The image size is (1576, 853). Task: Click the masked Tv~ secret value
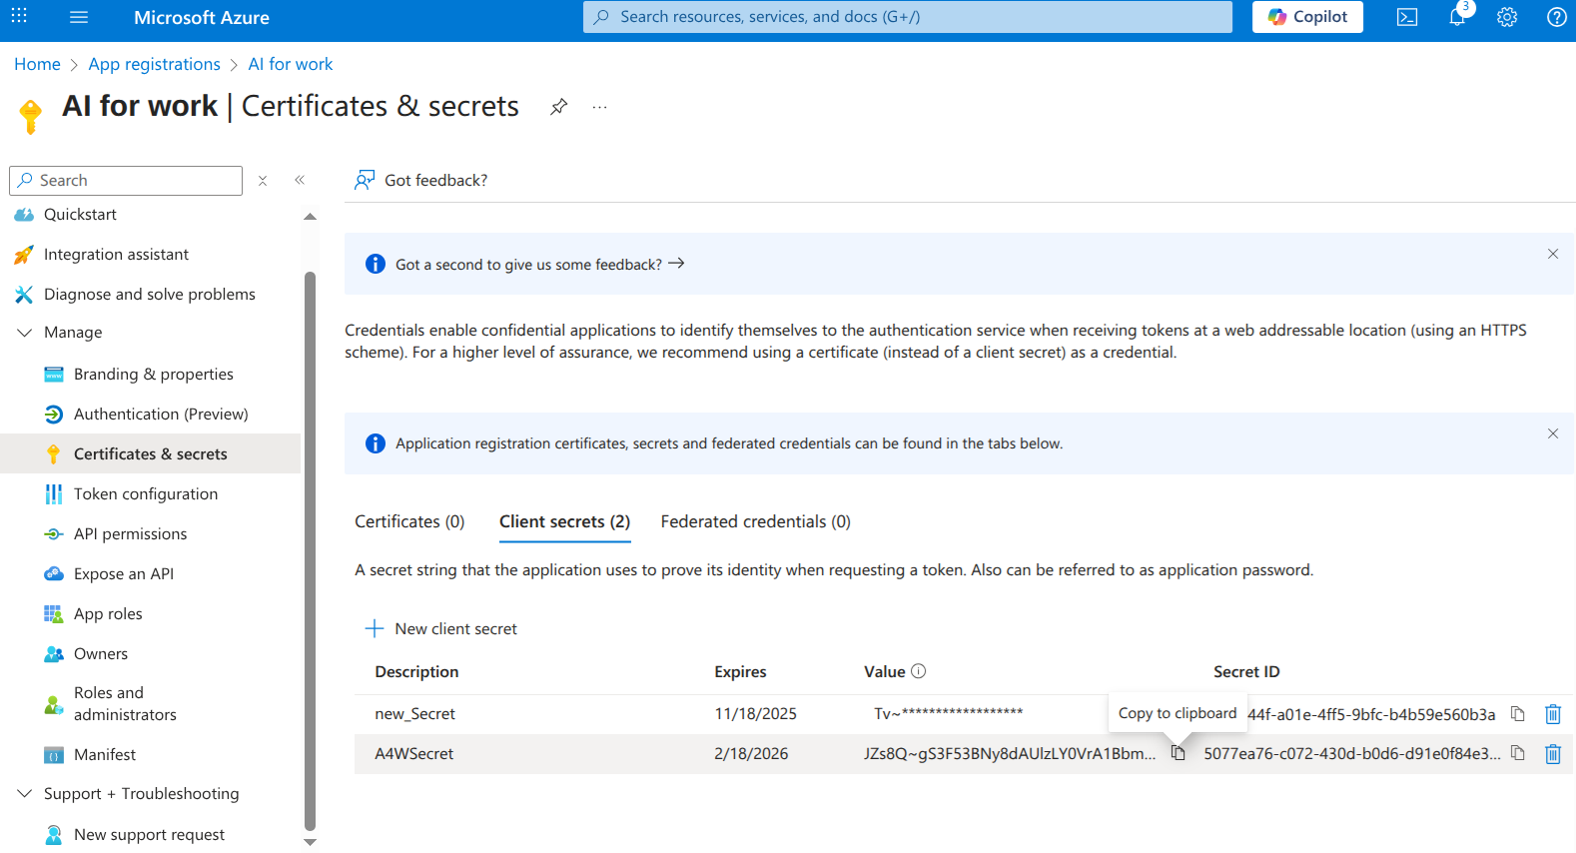(948, 713)
